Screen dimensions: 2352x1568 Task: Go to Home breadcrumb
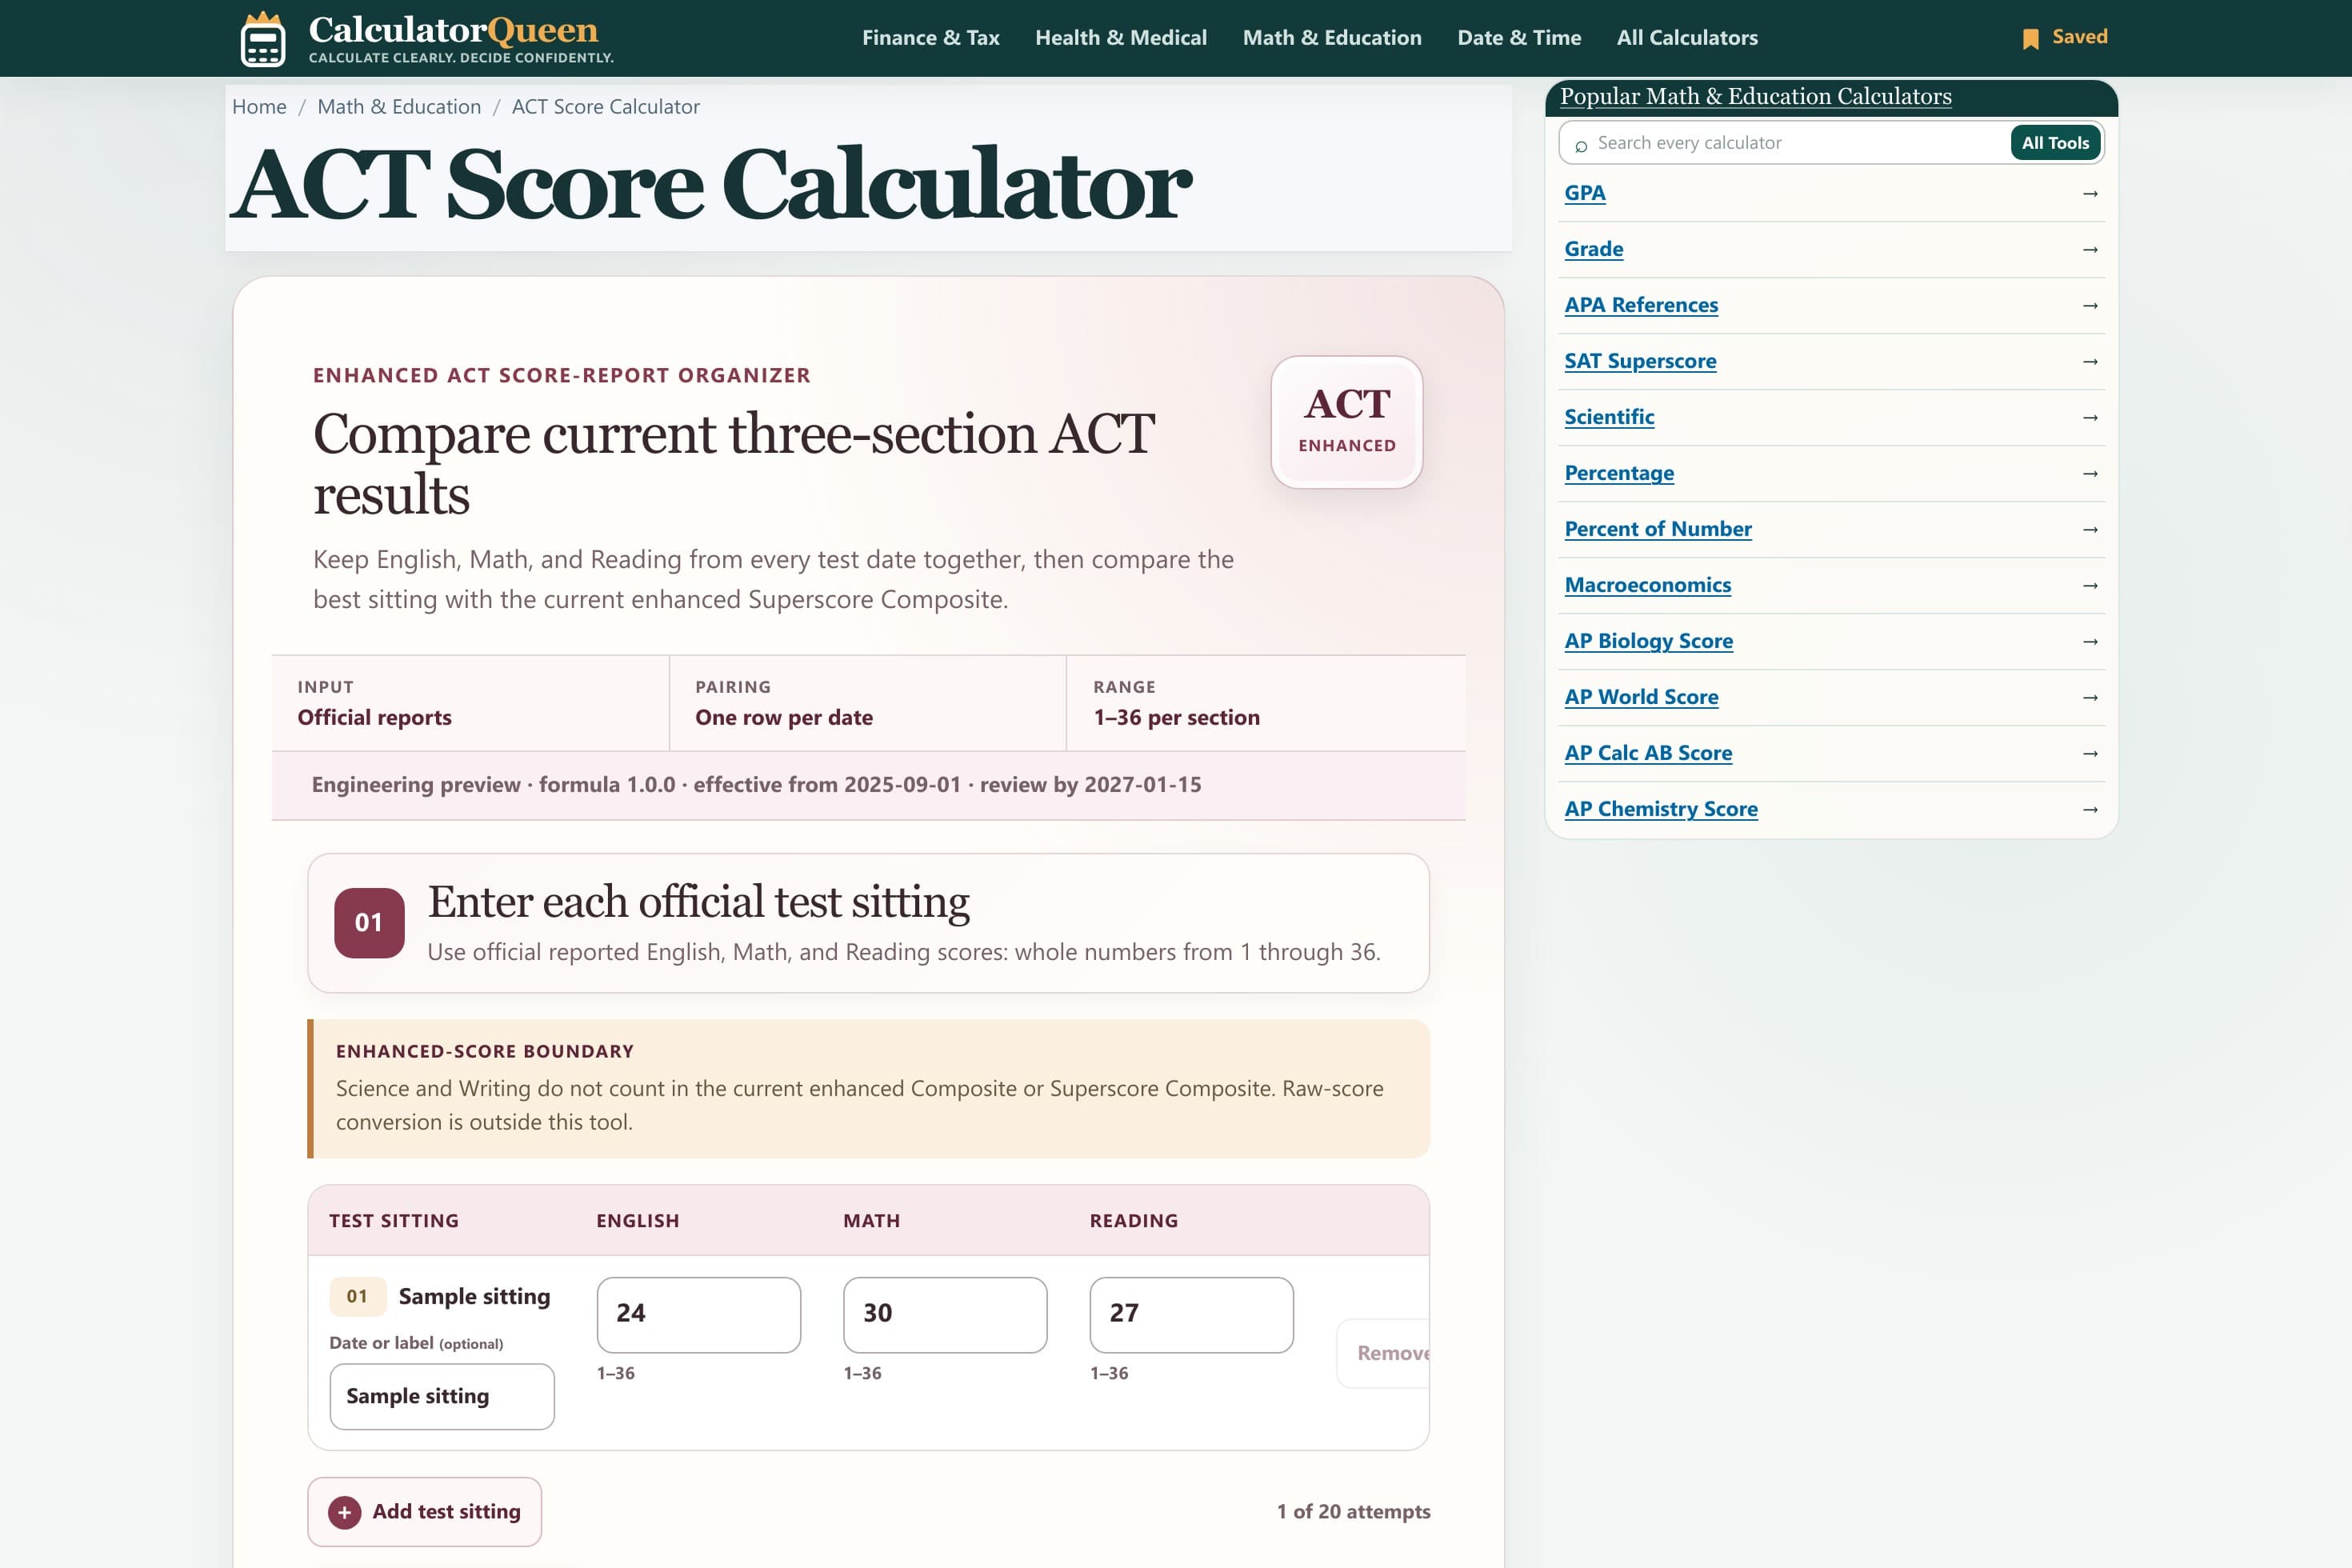tap(259, 107)
